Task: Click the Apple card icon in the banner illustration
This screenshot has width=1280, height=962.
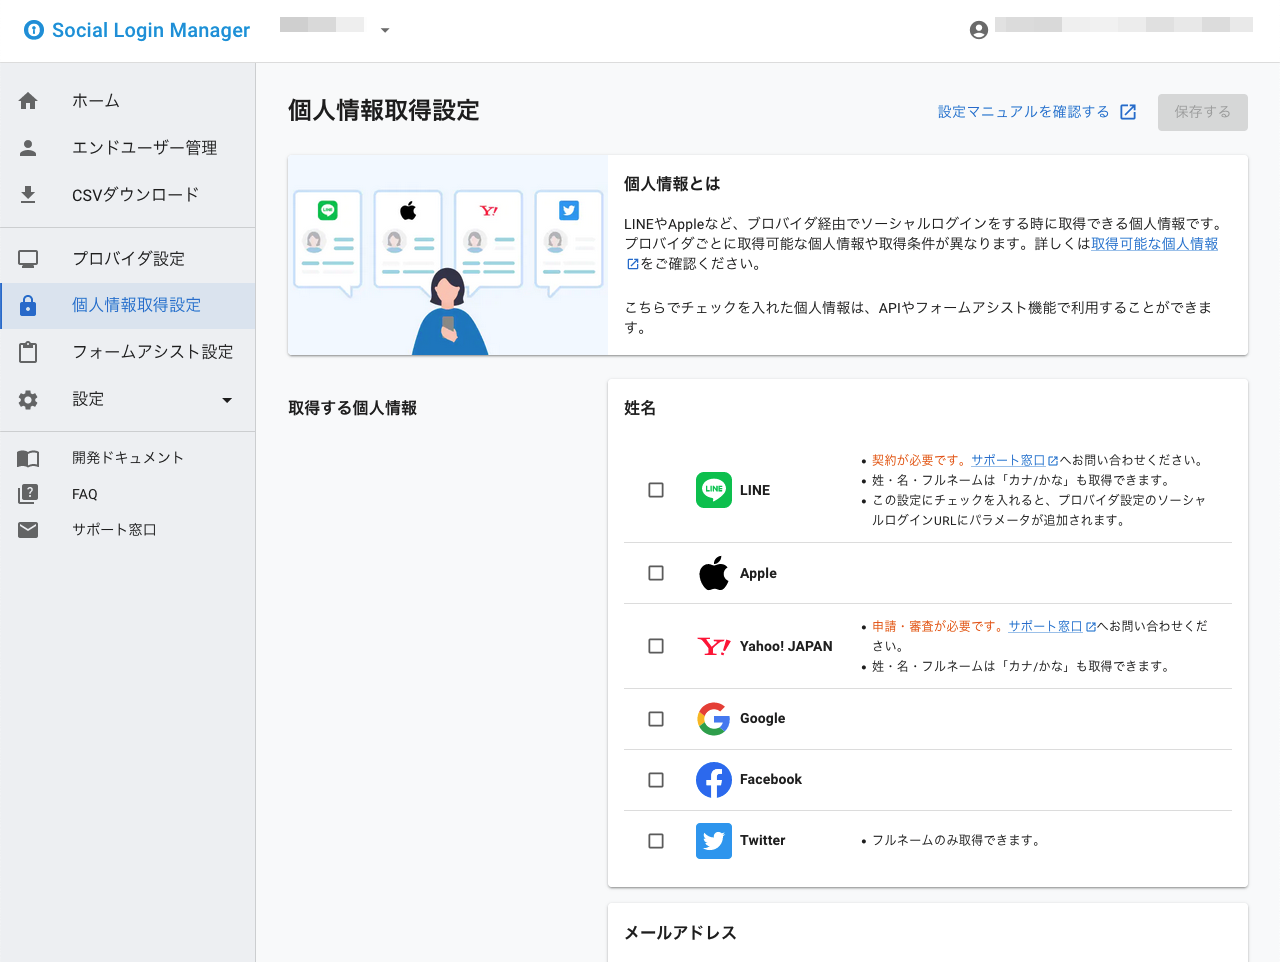Action: (408, 210)
